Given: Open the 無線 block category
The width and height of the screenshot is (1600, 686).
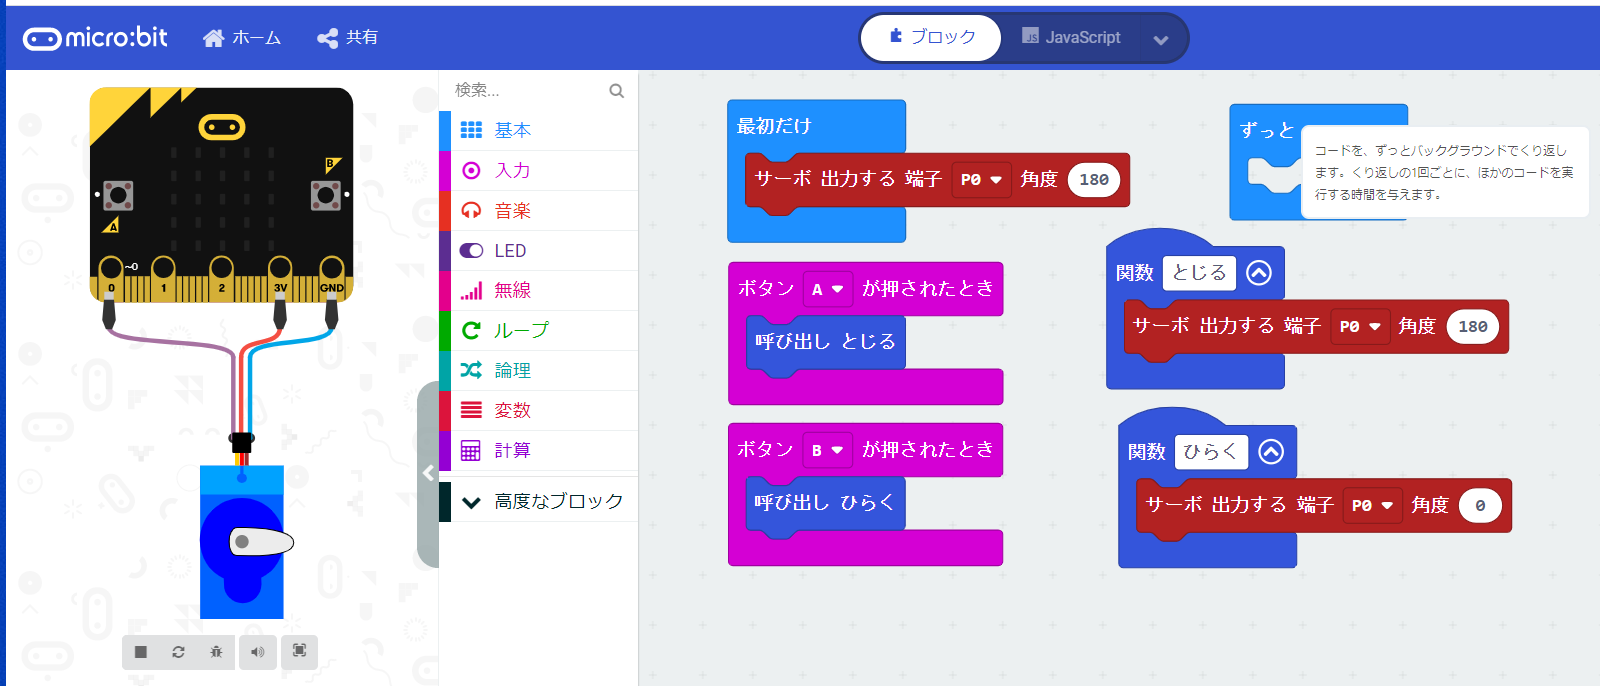Looking at the screenshot, I should [x=538, y=290].
